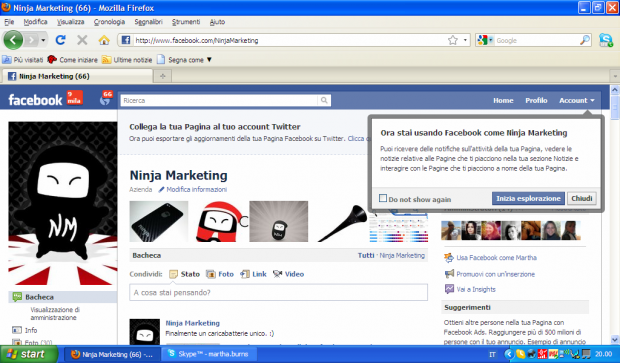The image size is (620, 363).
Task: Focus the Firefox URL address field
Action: (291, 40)
